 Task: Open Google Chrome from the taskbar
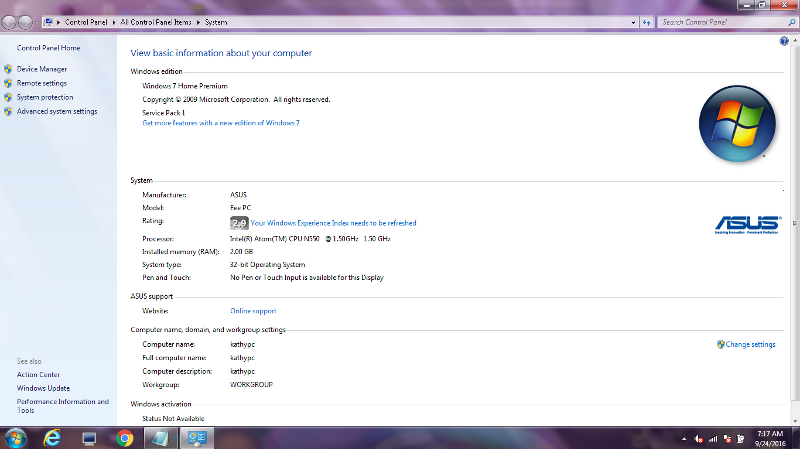pyautogui.click(x=124, y=438)
